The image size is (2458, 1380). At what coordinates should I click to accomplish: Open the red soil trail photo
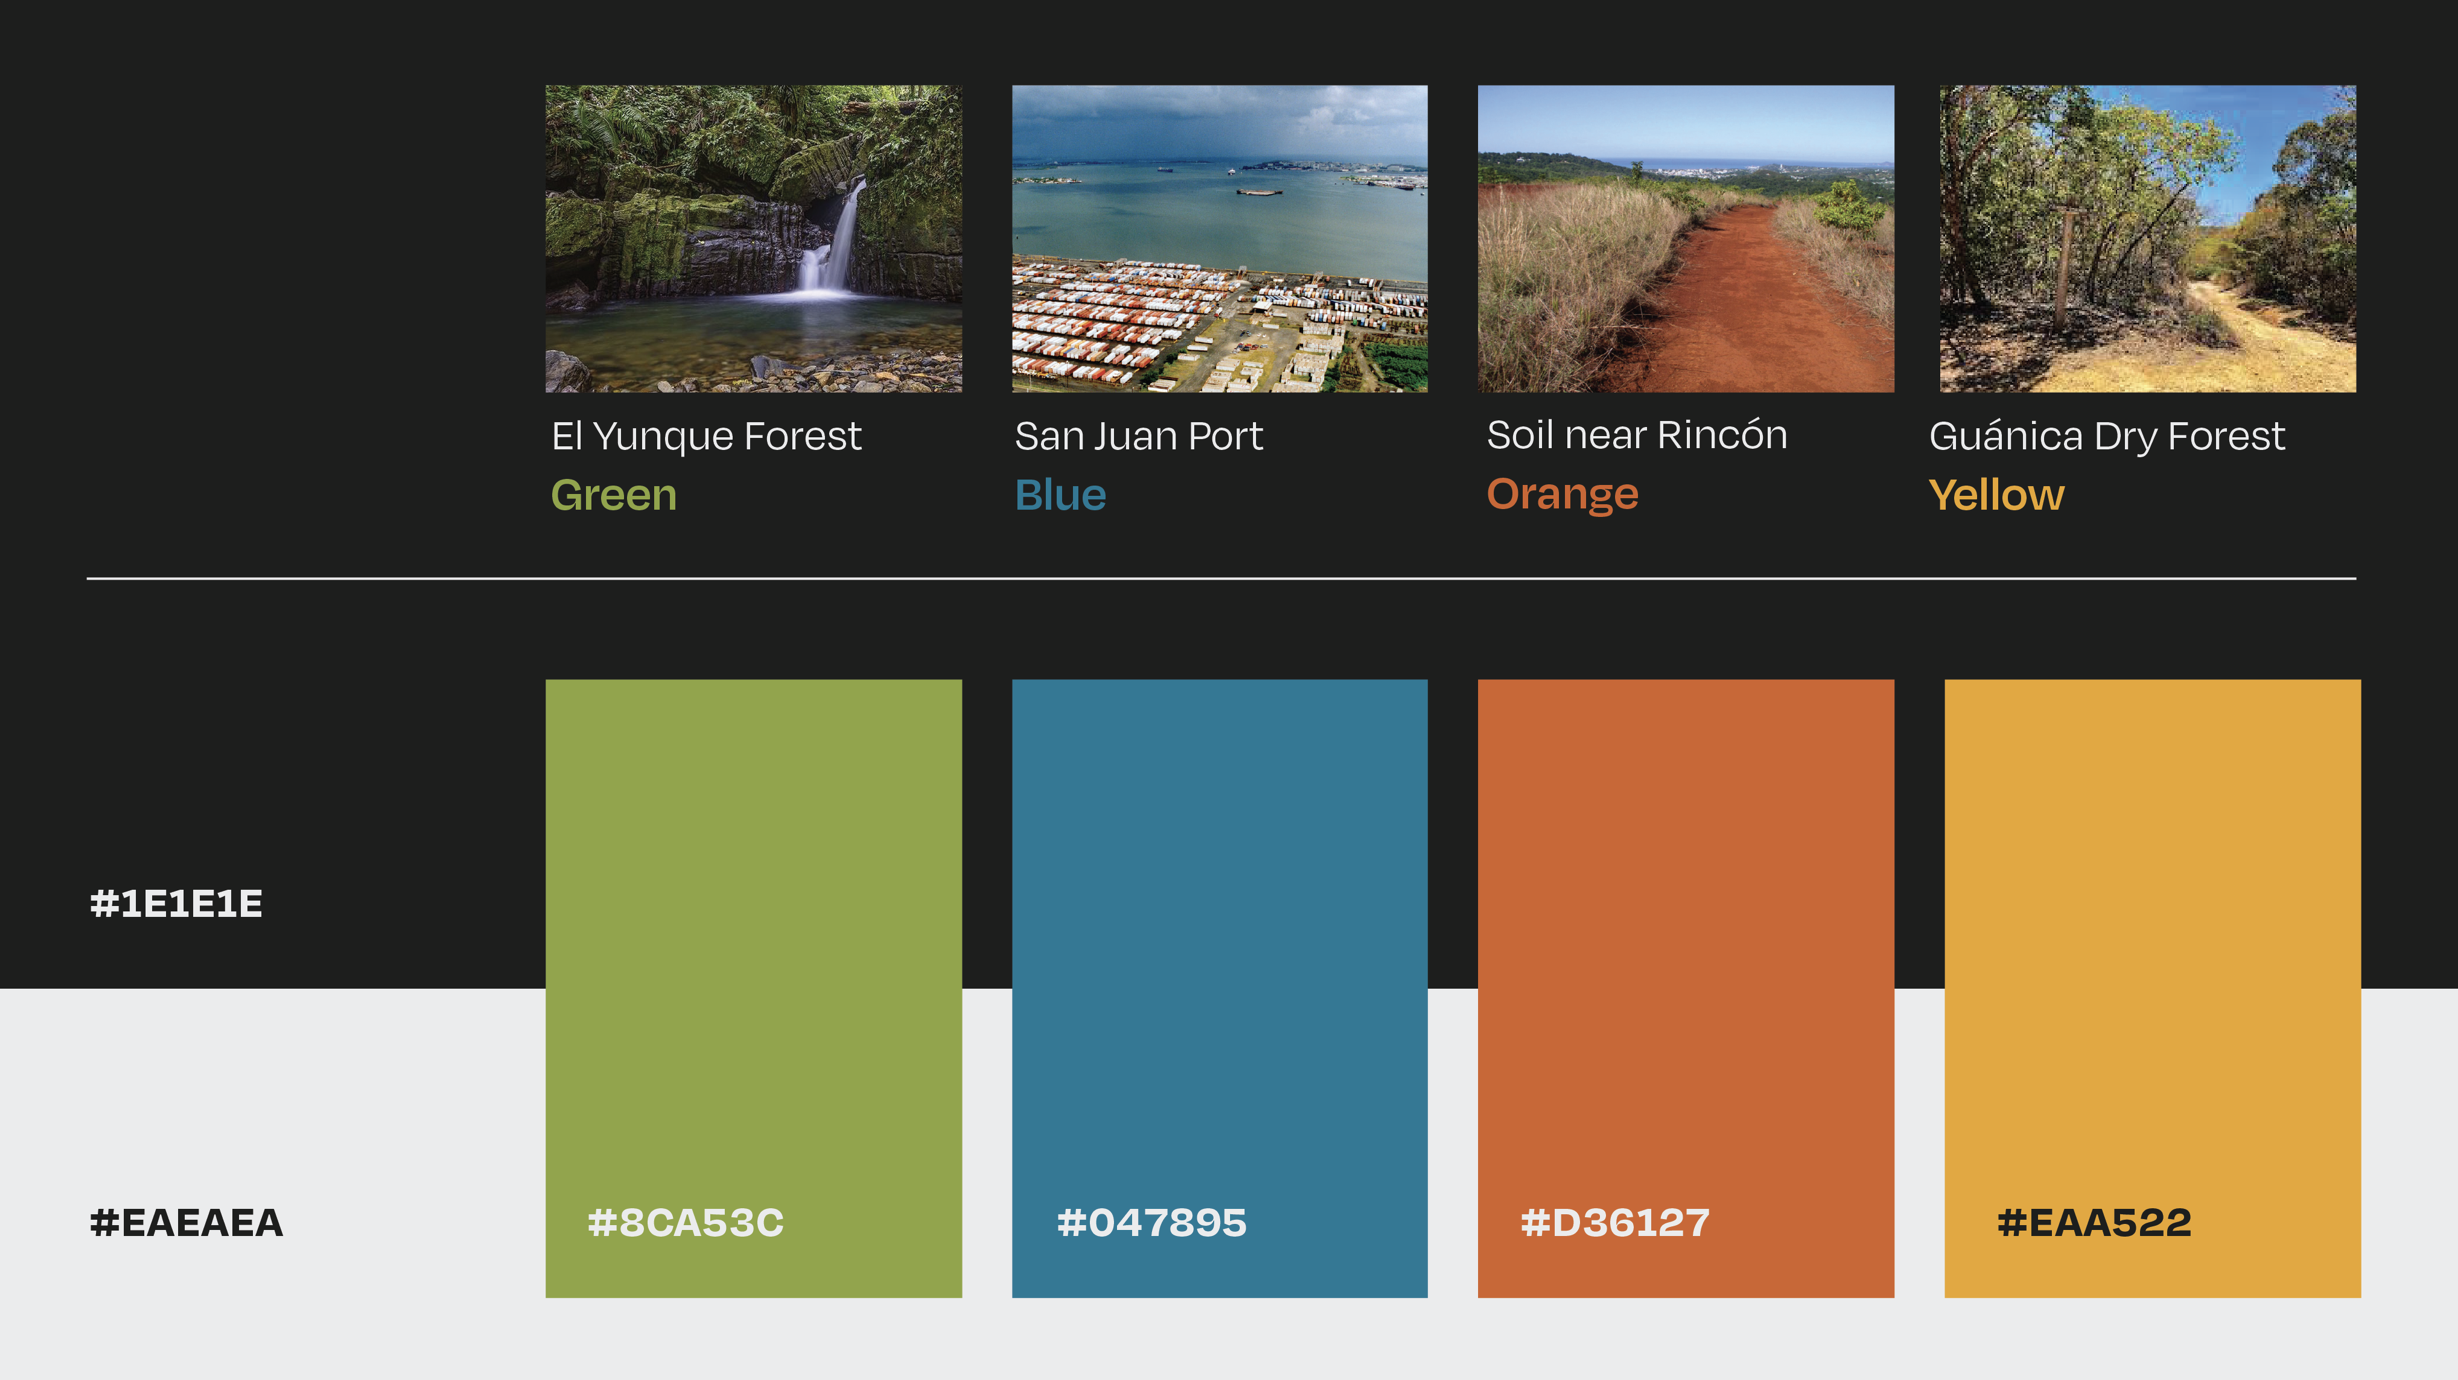[1685, 238]
